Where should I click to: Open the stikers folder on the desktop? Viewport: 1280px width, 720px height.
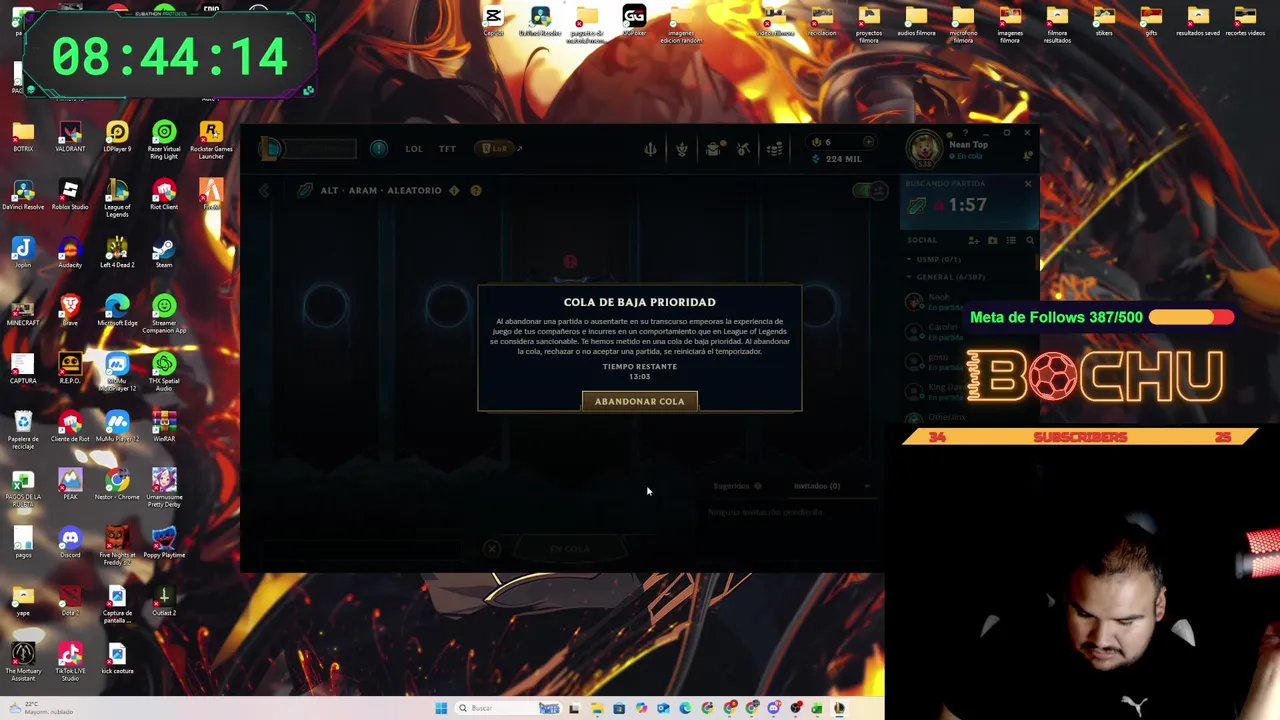pyautogui.click(x=1104, y=22)
